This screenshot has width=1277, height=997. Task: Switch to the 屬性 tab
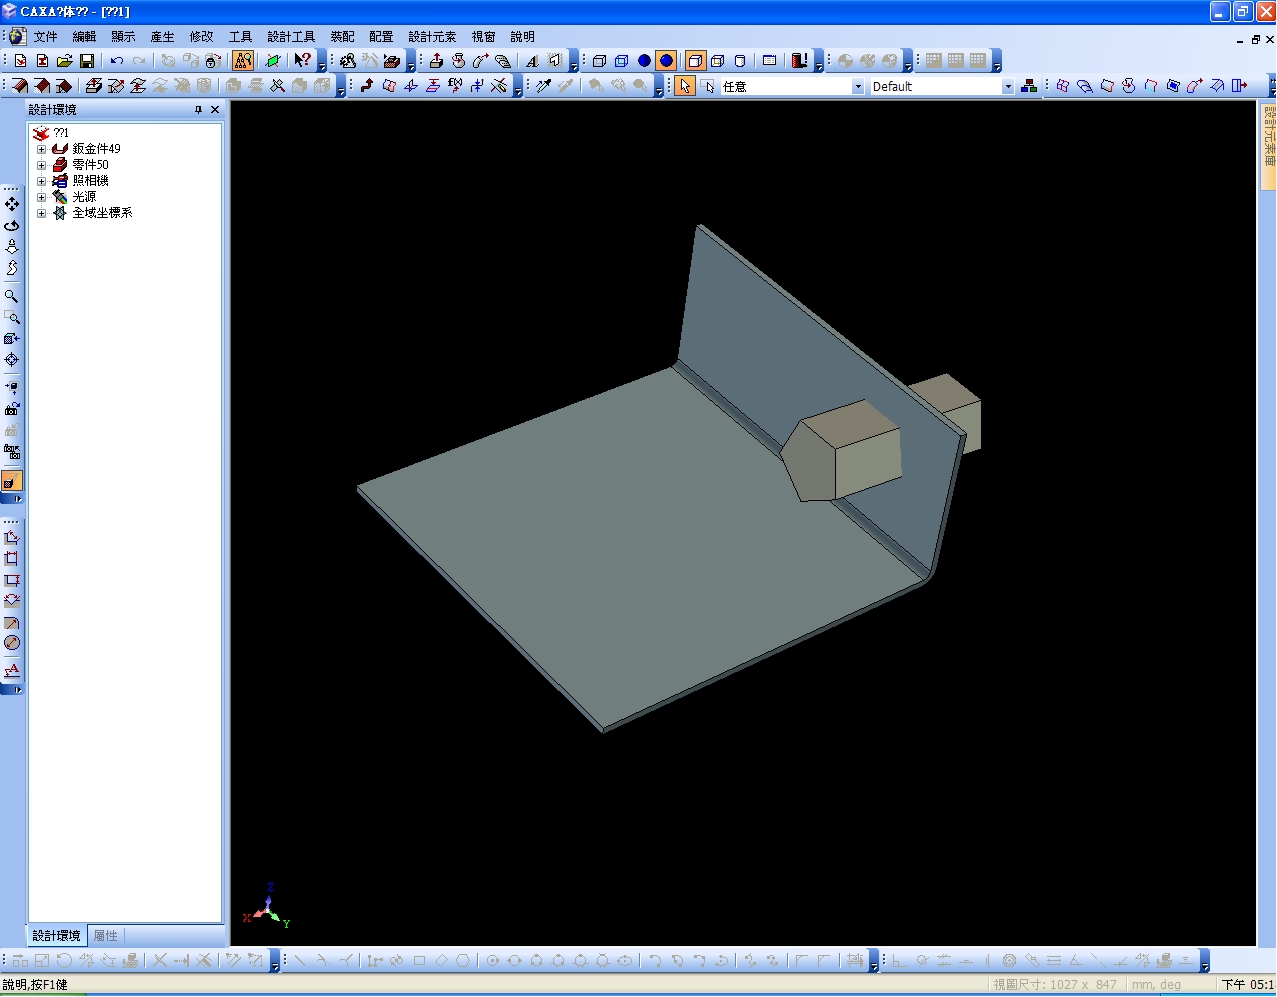pos(105,936)
